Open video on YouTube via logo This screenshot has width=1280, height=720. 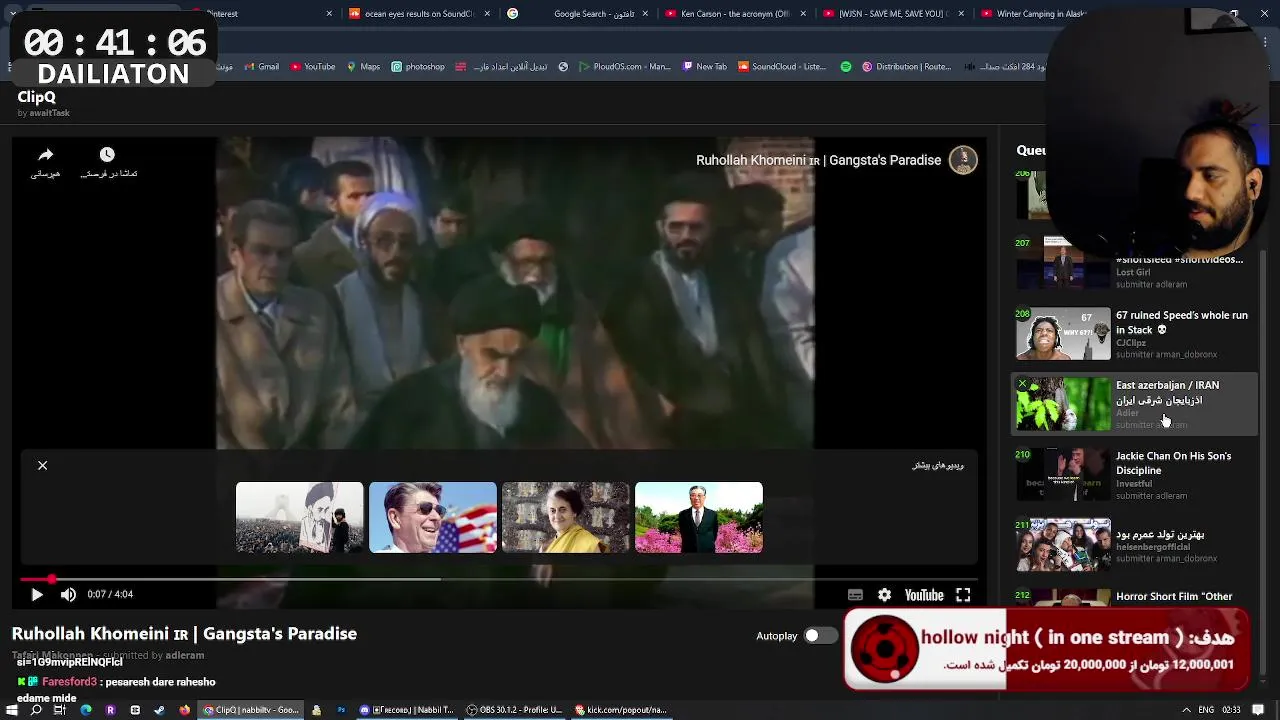(924, 595)
